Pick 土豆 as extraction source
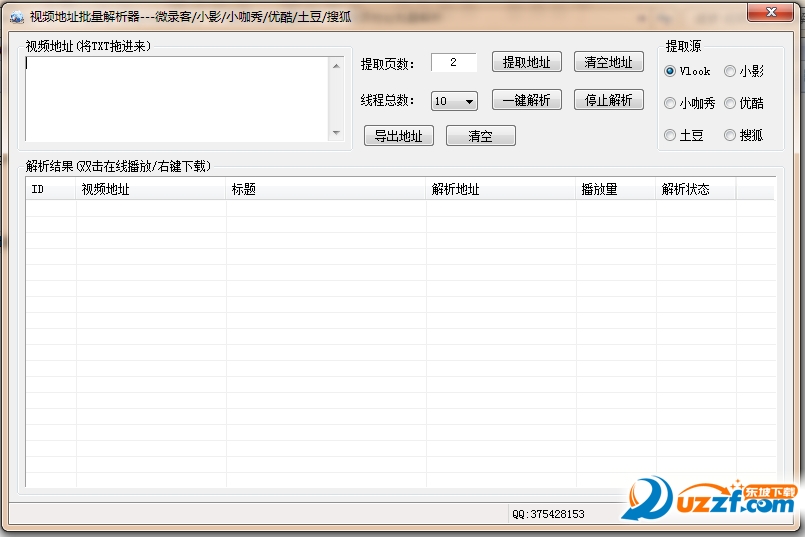Image resolution: width=805 pixels, height=537 pixels. click(x=670, y=135)
